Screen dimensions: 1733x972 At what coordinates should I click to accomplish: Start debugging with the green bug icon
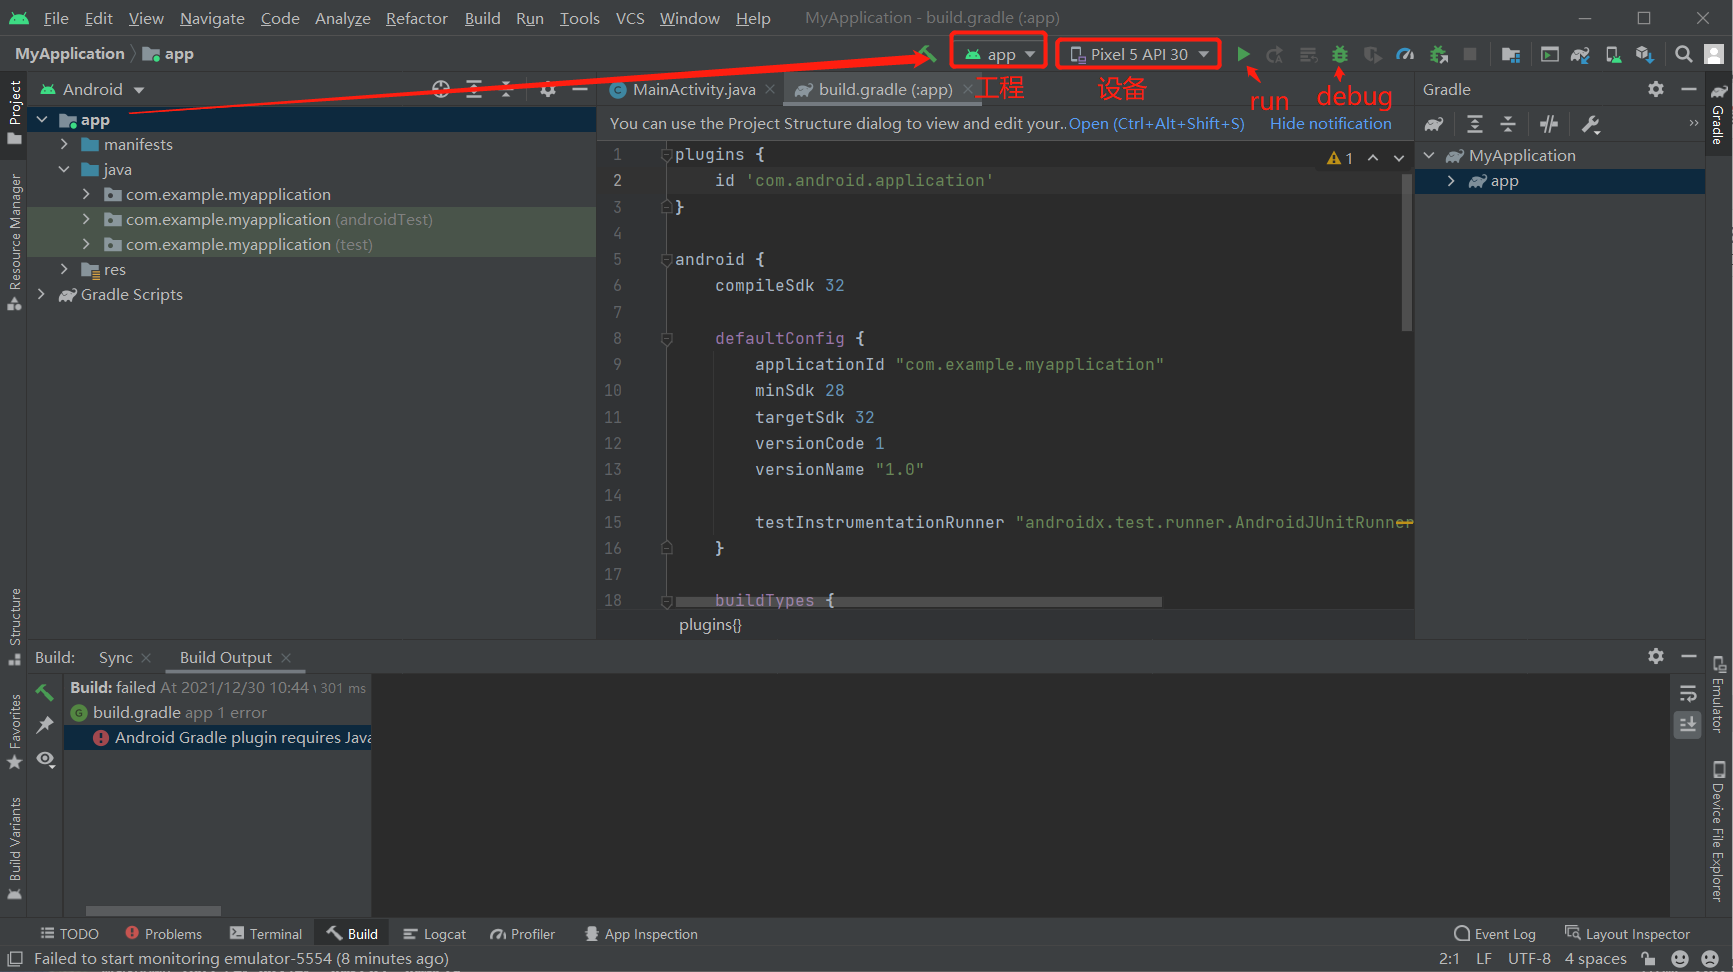point(1340,54)
